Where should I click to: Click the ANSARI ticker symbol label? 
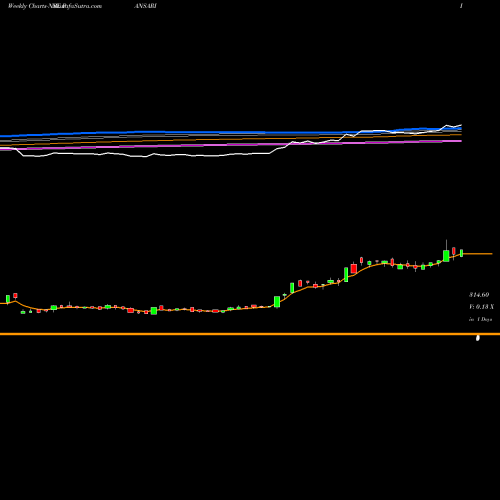145,6
